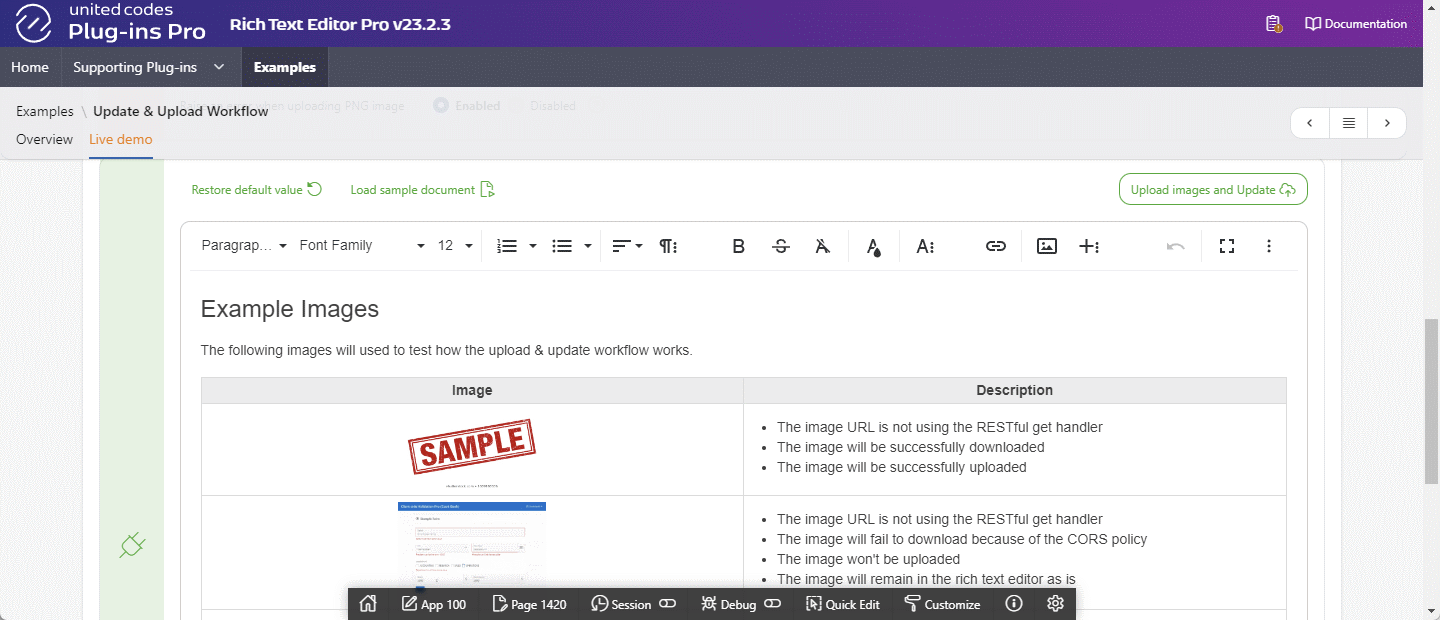
Task: Toggle Session in developer toolbar
Action: pyautogui.click(x=633, y=604)
